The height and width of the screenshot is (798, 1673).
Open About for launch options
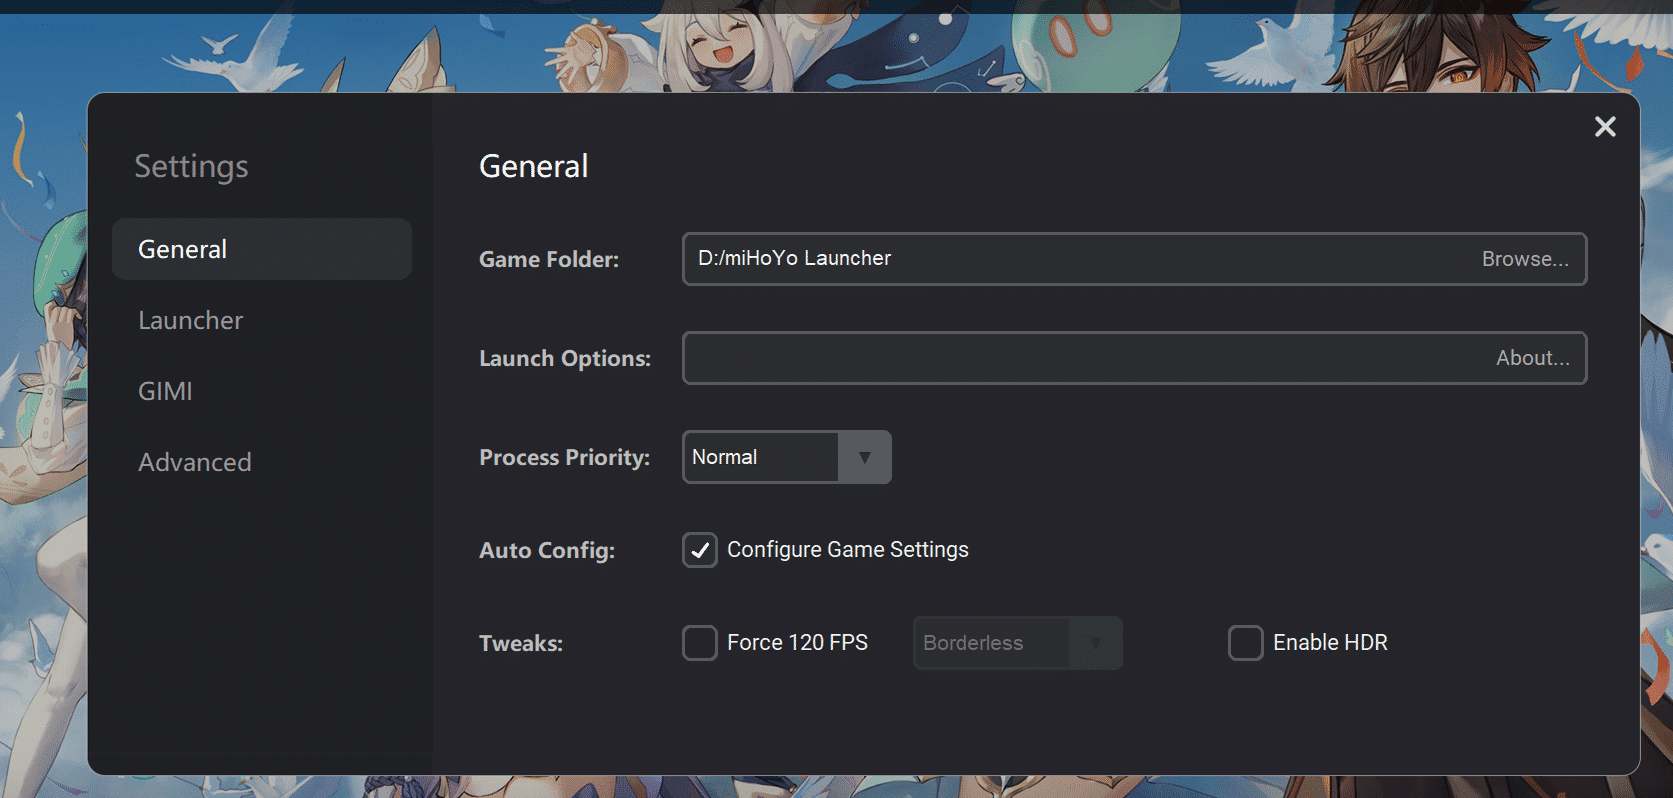tap(1533, 358)
